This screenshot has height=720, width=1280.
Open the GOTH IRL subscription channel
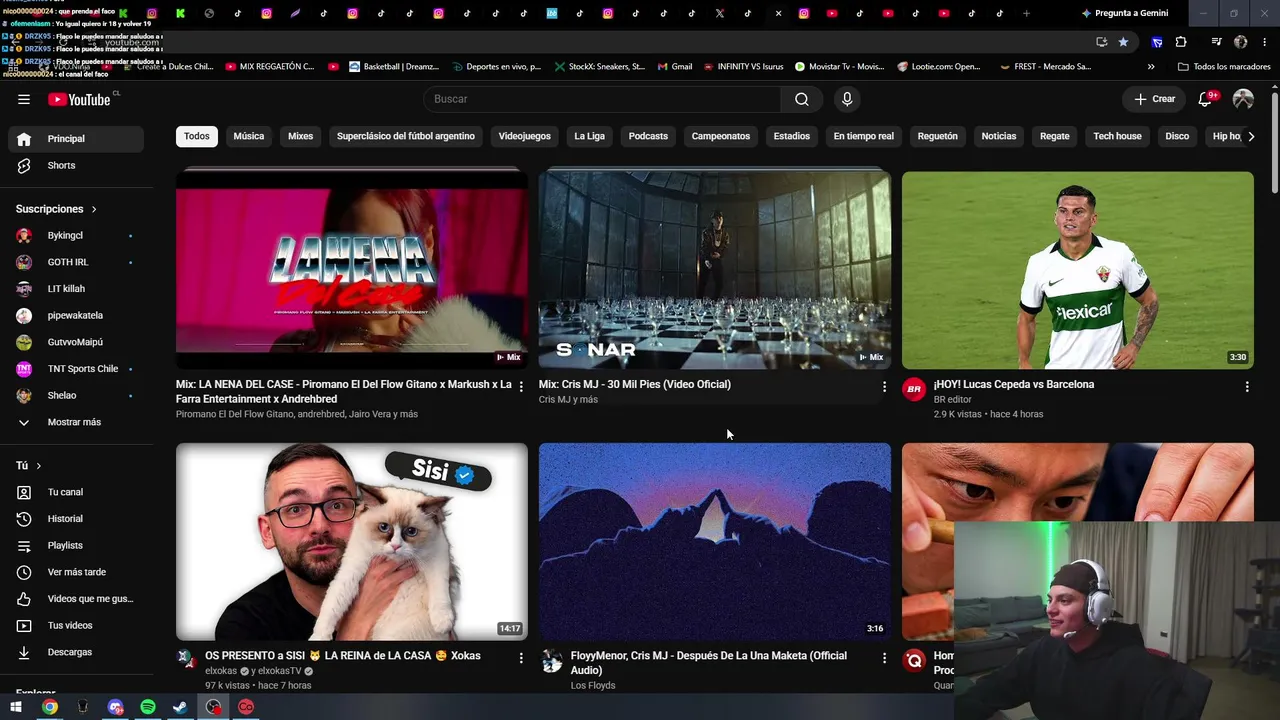pyautogui.click(x=76, y=262)
